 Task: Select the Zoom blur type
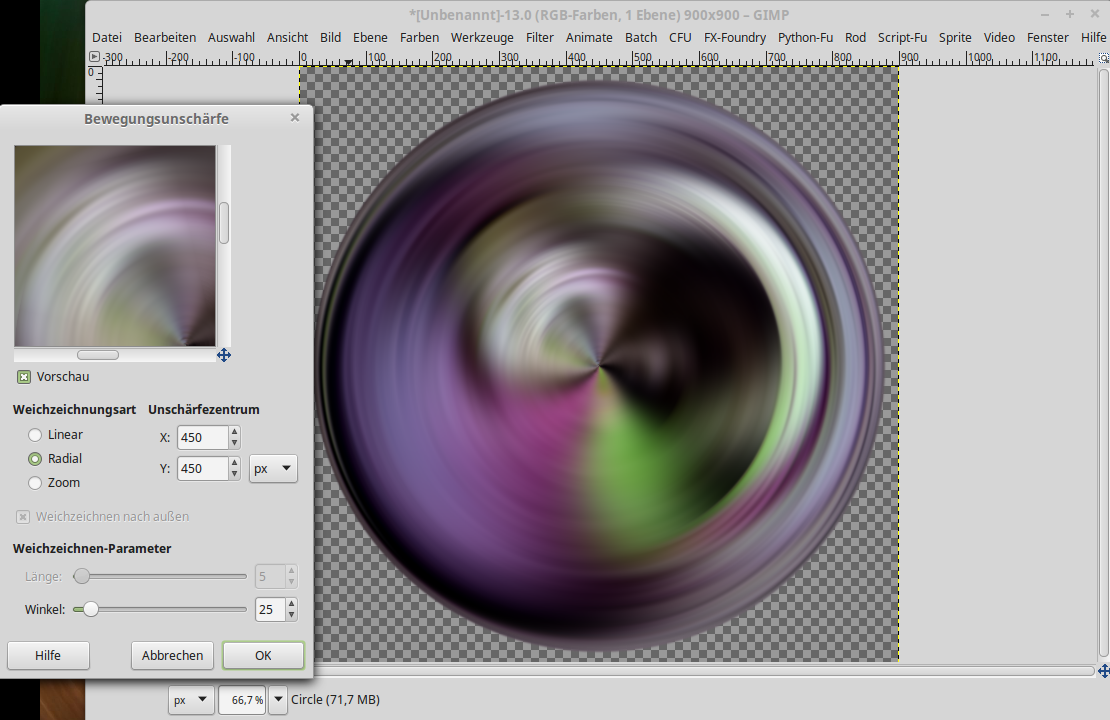35,483
